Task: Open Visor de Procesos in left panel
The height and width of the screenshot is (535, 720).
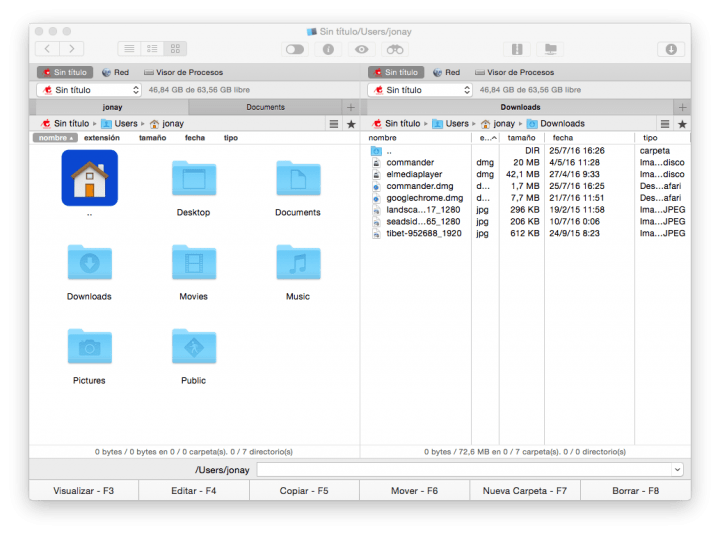Action: 183,72
